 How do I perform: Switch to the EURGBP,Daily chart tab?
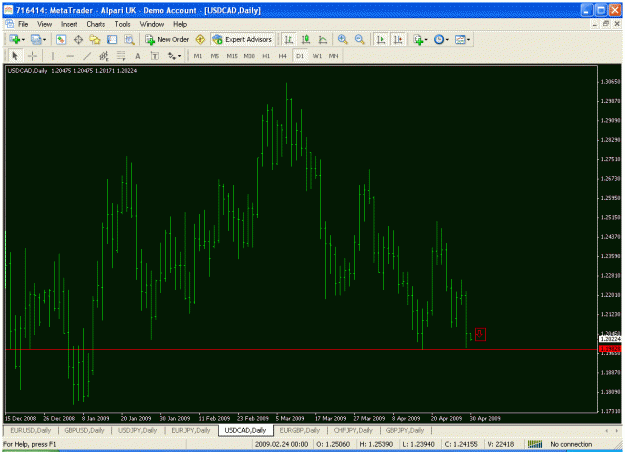pos(300,430)
